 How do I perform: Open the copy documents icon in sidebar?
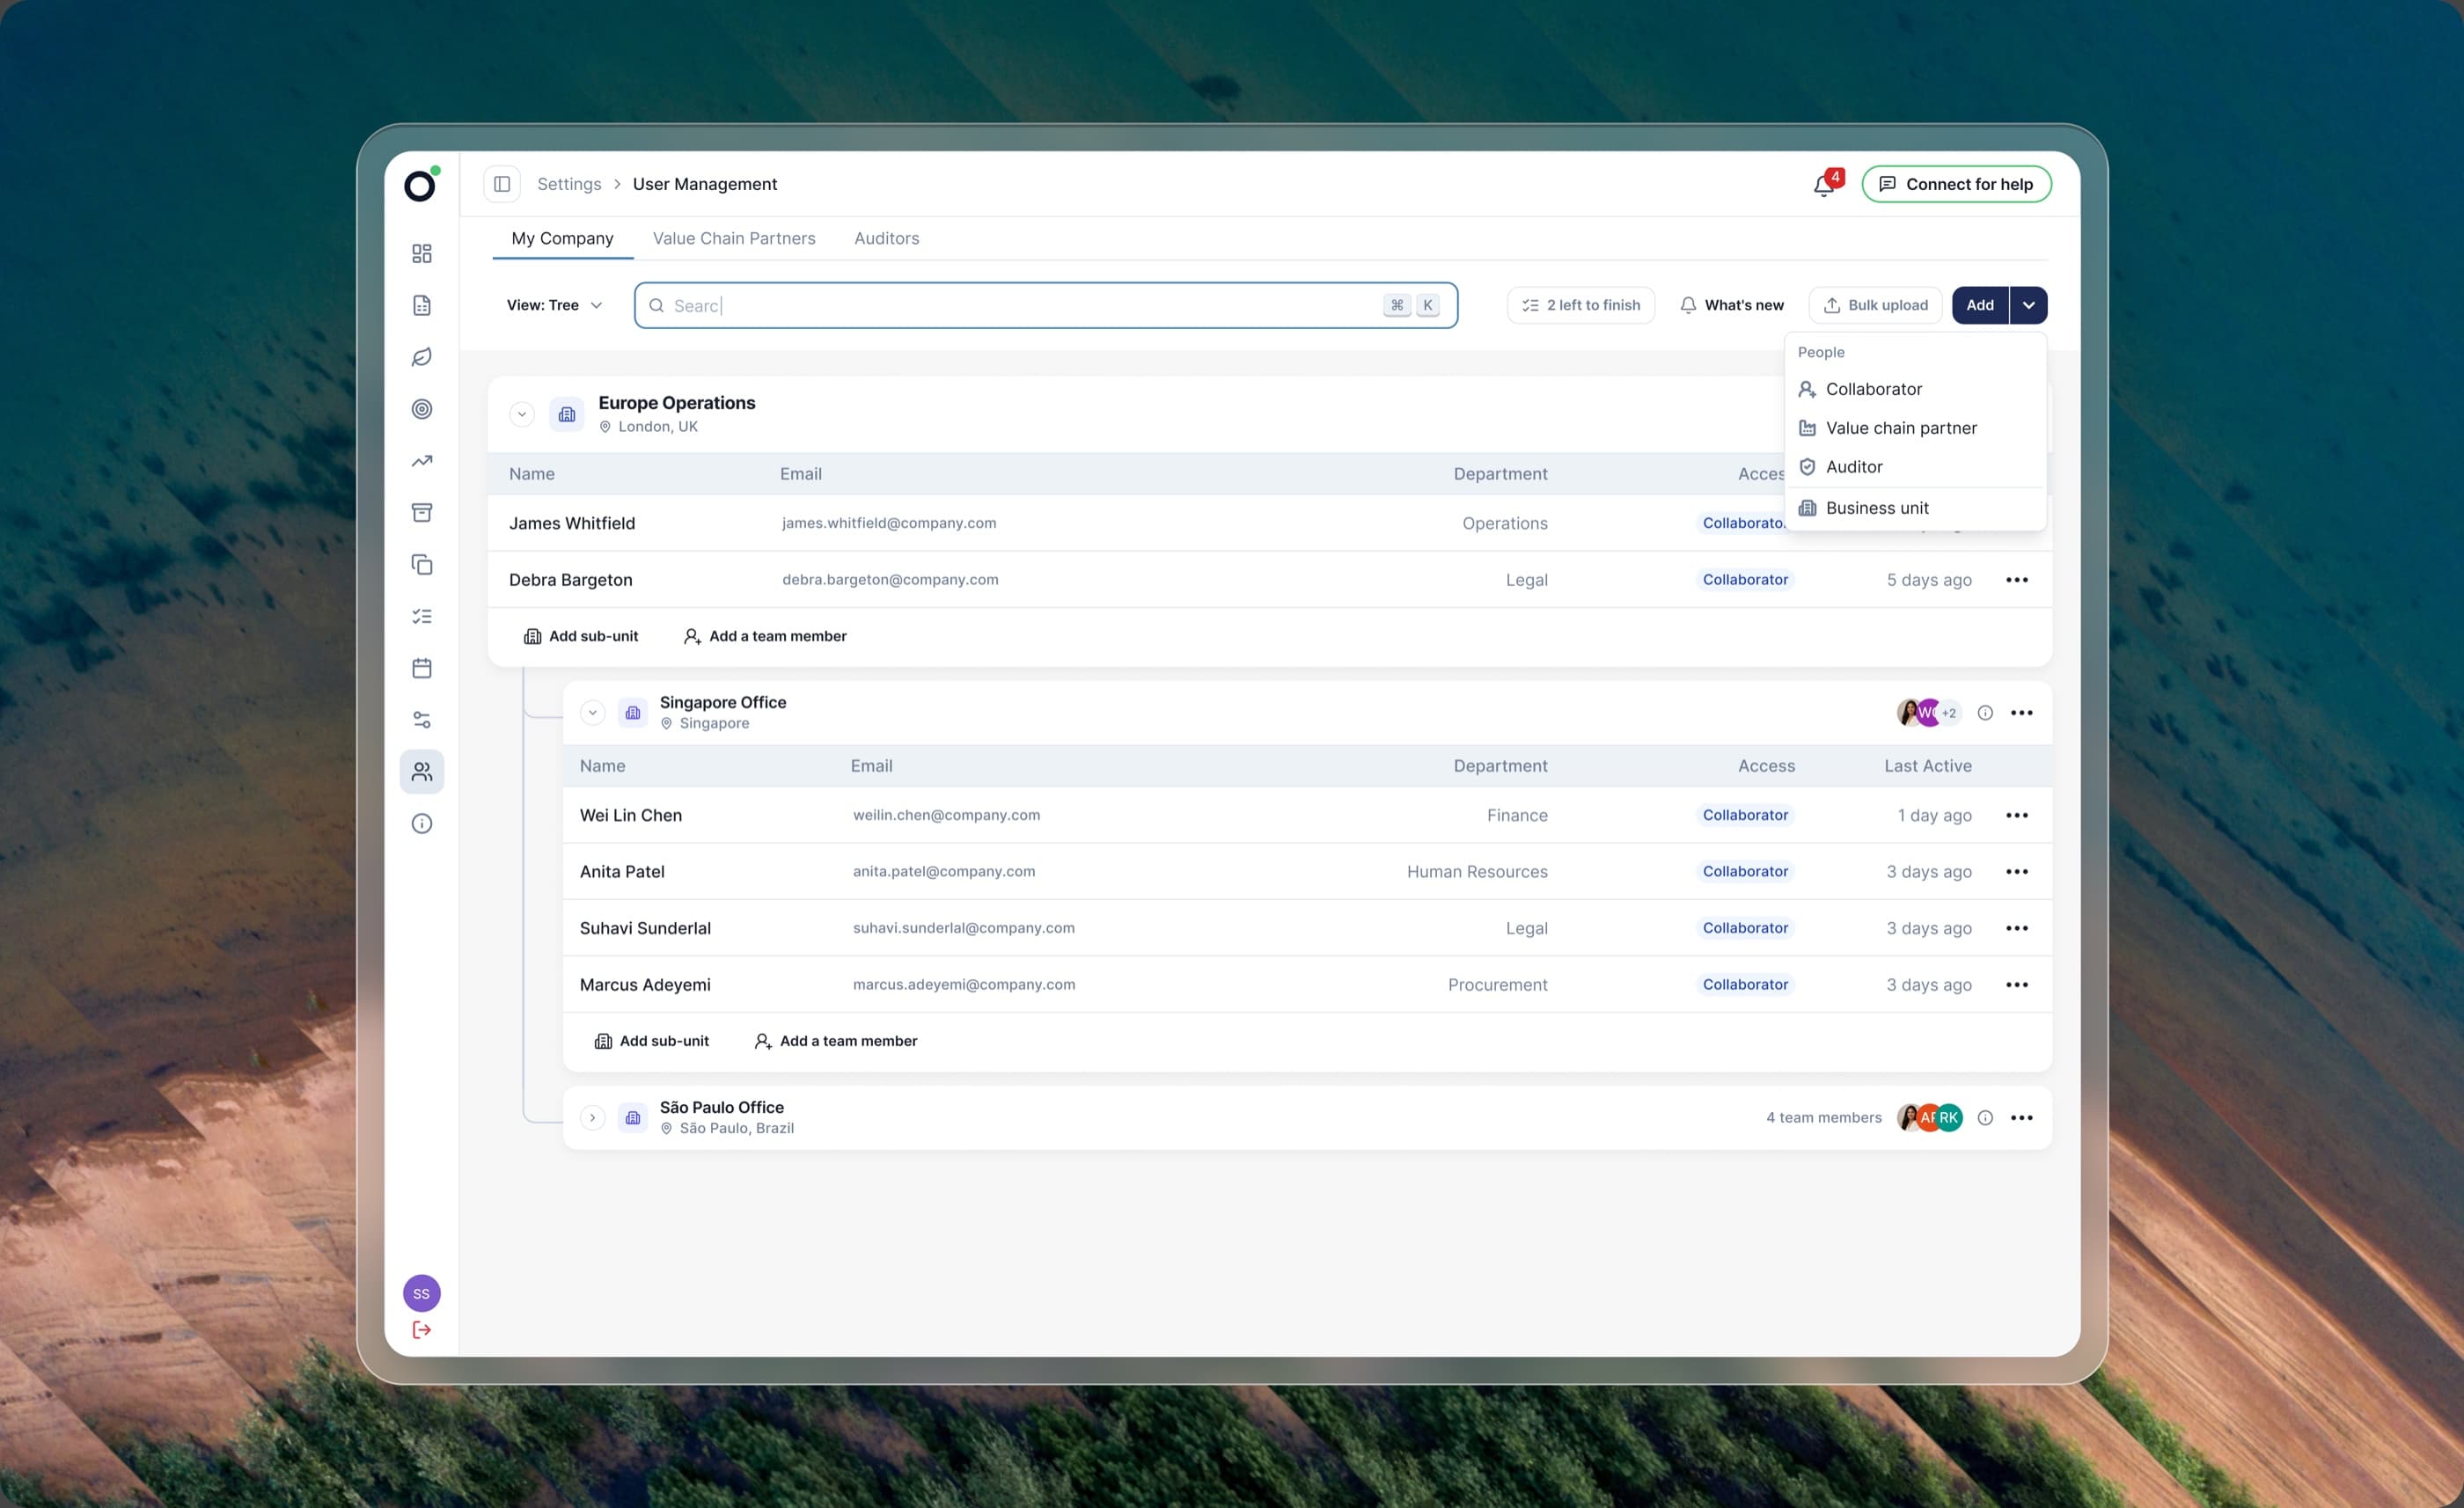click(422, 565)
